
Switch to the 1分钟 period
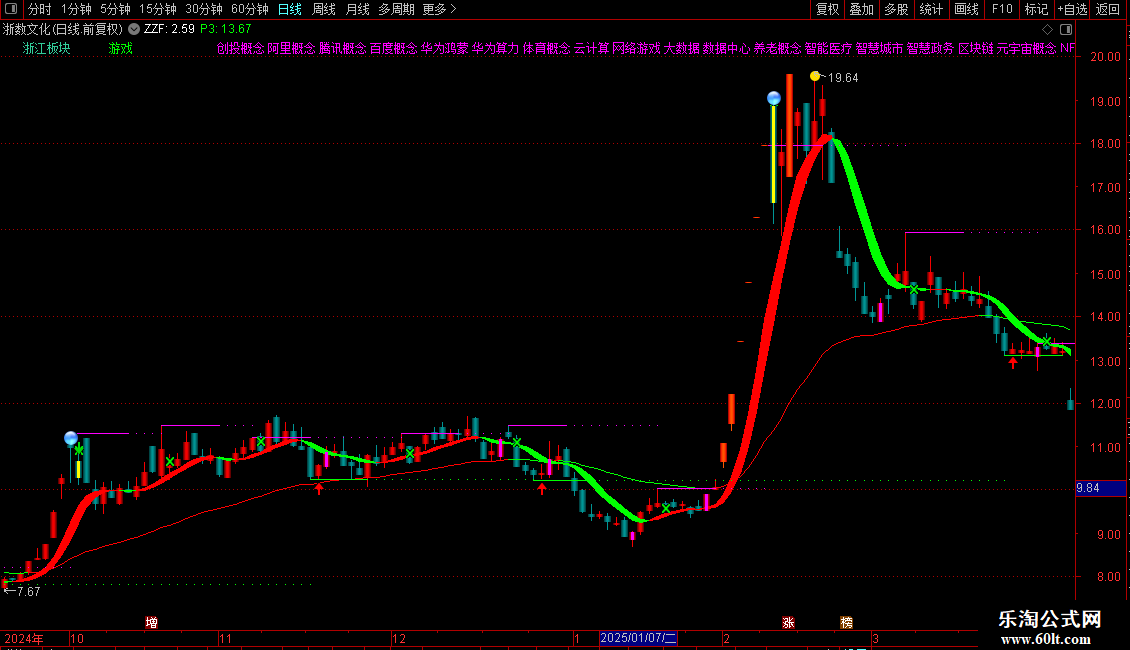click(76, 9)
